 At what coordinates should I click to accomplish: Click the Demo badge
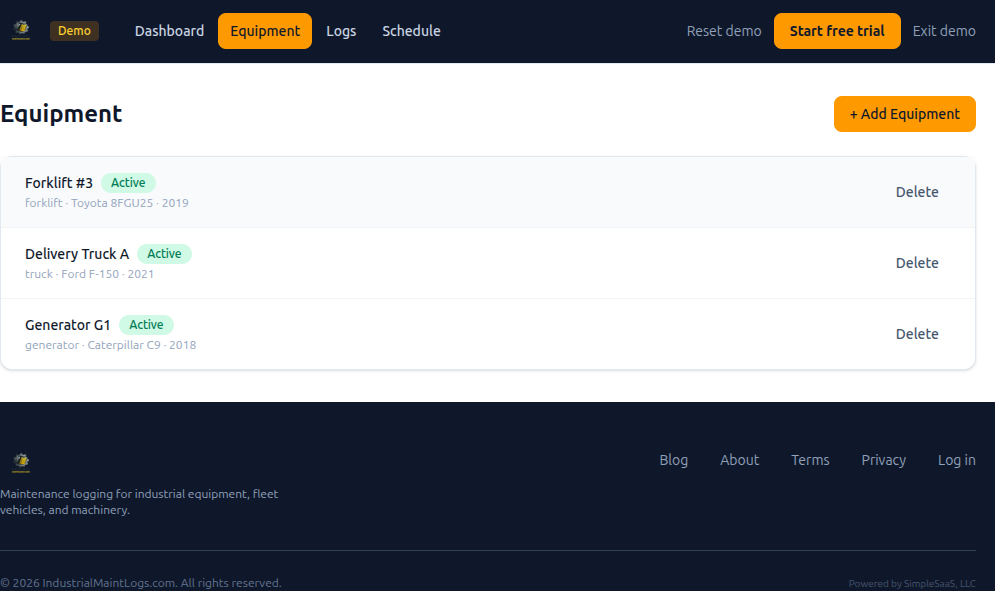pyautogui.click(x=74, y=31)
